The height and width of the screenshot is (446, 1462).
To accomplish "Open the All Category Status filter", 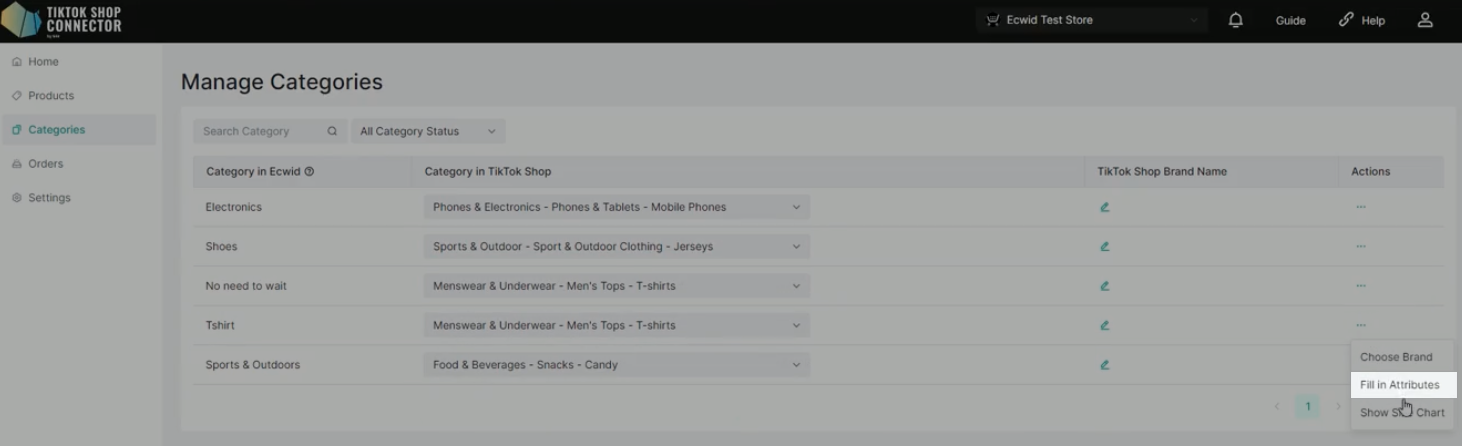I will [428, 131].
